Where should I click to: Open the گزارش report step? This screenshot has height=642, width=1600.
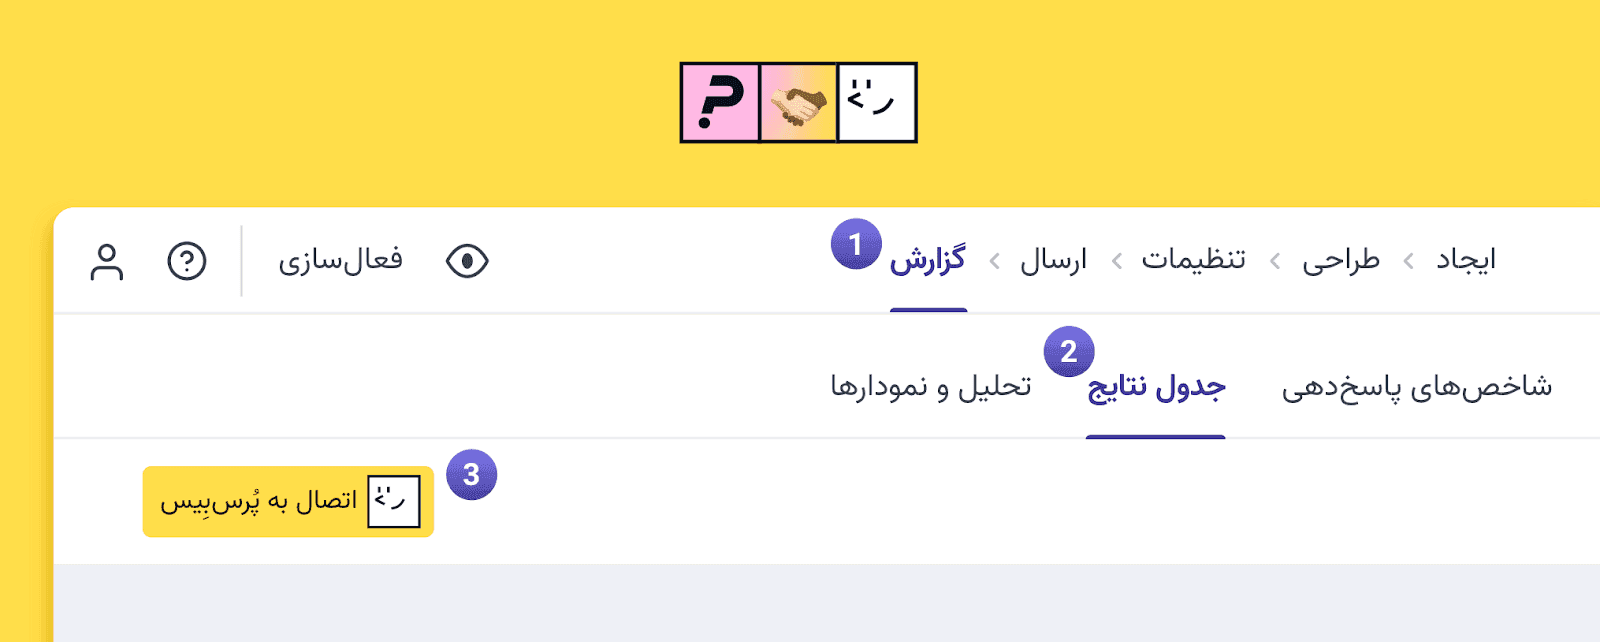click(928, 261)
